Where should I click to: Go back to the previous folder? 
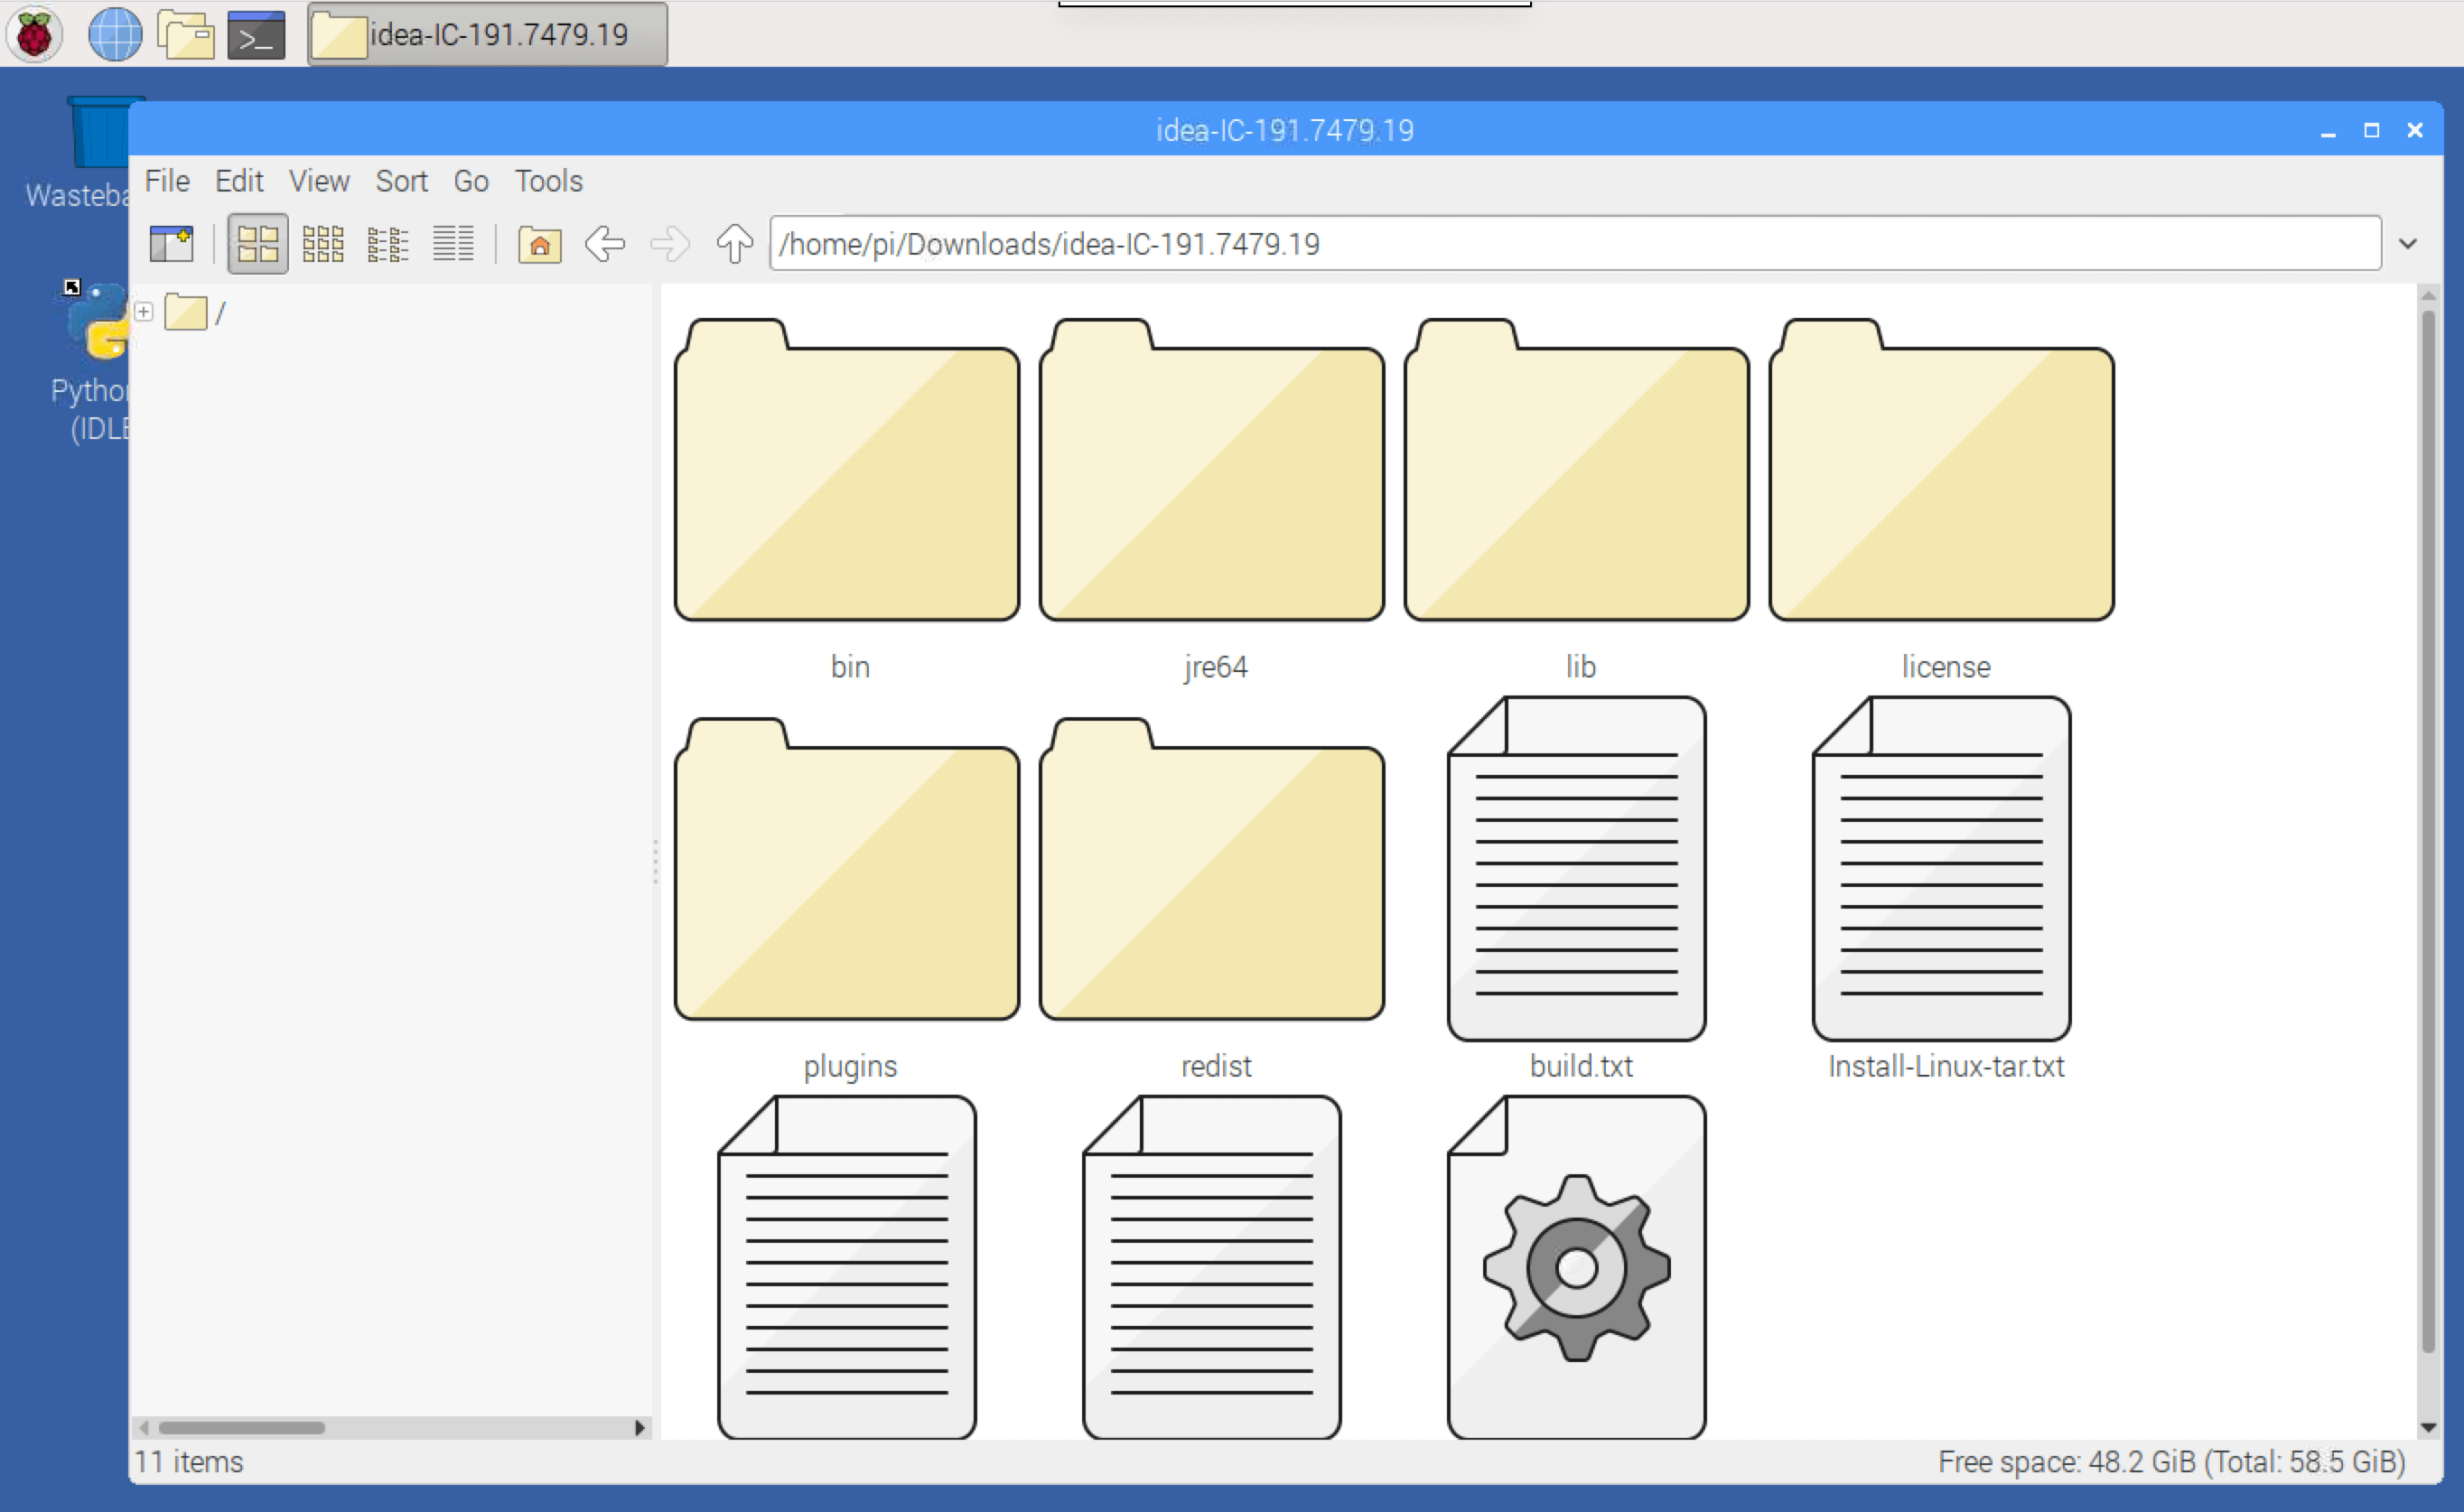click(x=604, y=243)
